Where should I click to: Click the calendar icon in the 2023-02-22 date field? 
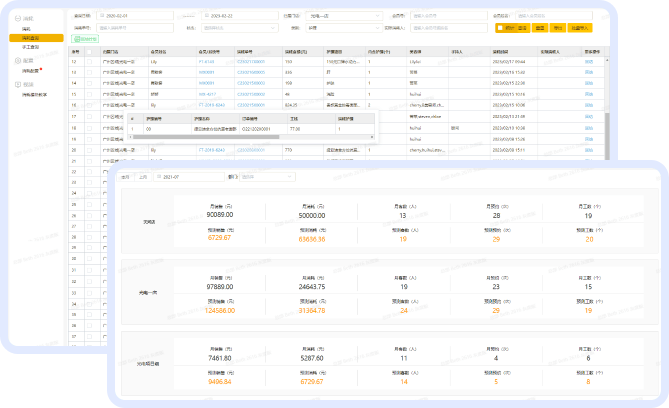pyautogui.click(x=207, y=16)
